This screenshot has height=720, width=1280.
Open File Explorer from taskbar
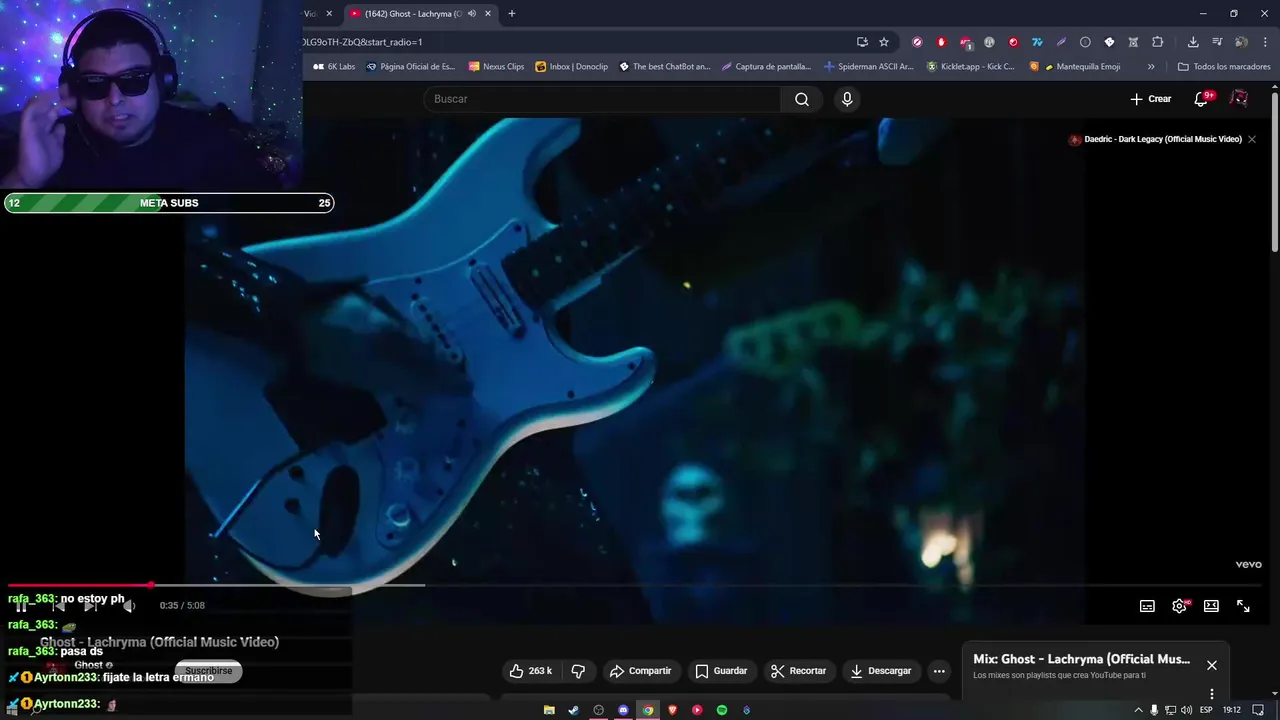click(549, 710)
